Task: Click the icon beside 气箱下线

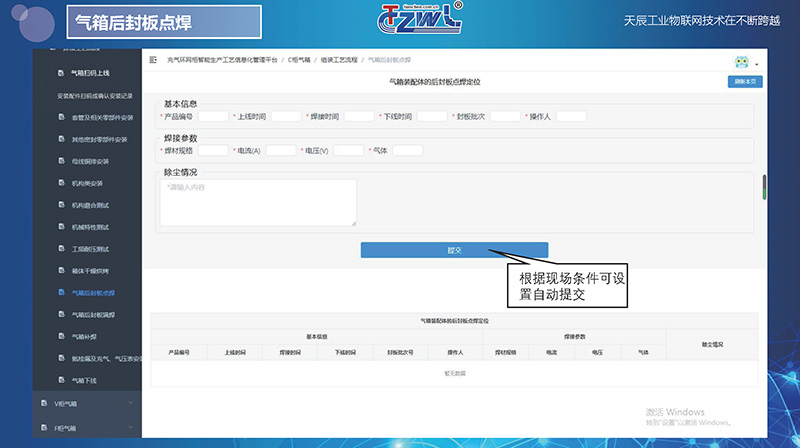Action: [x=61, y=381]
